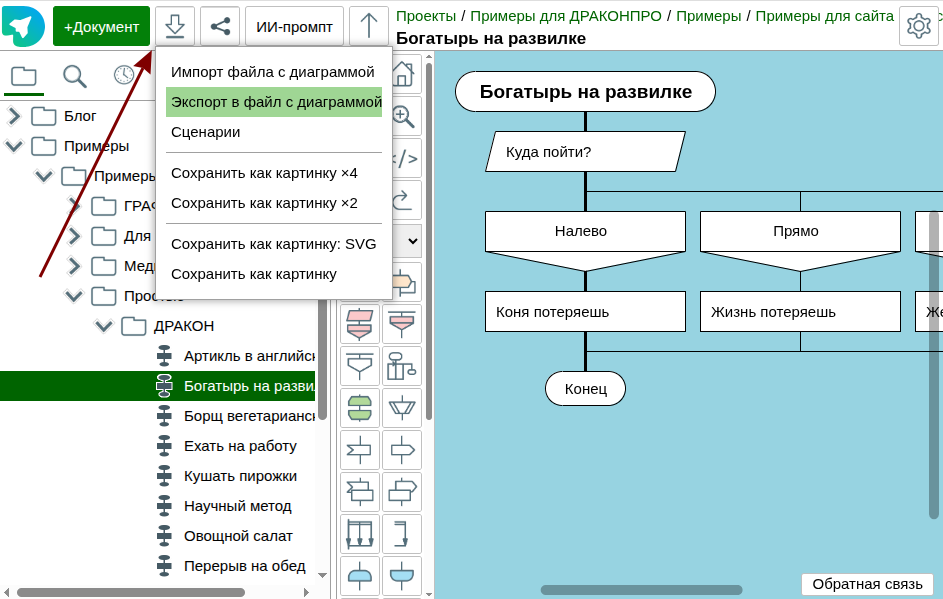
Task: Expand the Блог folder chevron
Action: tap(14, 115)
